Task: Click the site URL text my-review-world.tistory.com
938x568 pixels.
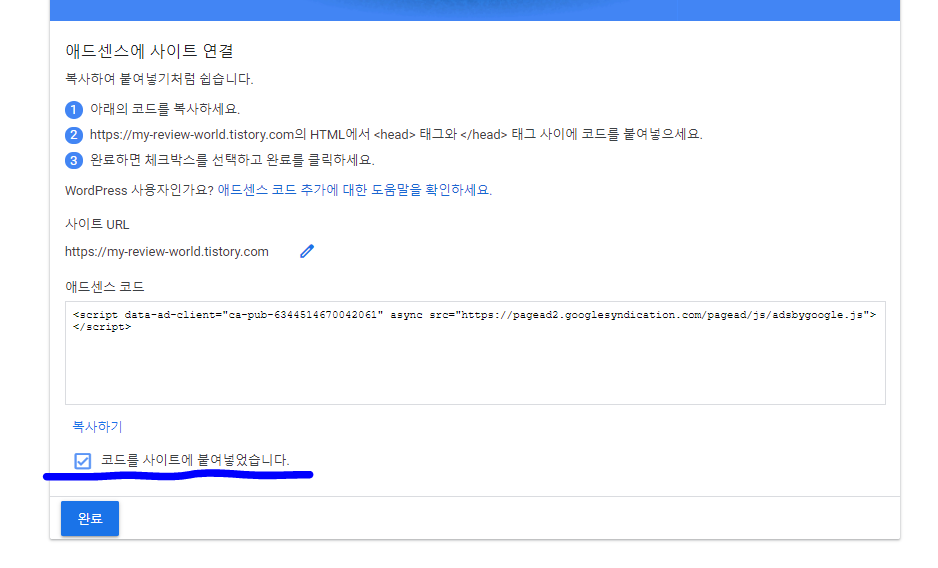Action: 167,252
